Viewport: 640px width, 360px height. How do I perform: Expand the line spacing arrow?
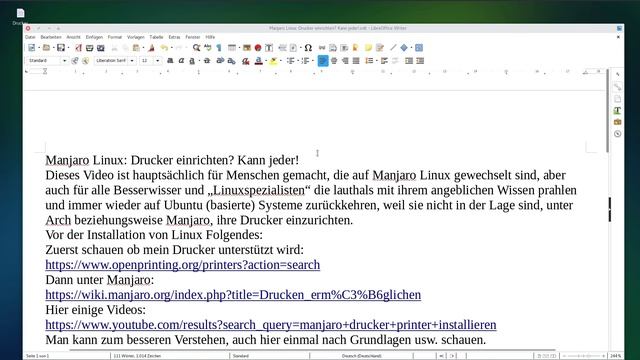(x=377, y=61)
